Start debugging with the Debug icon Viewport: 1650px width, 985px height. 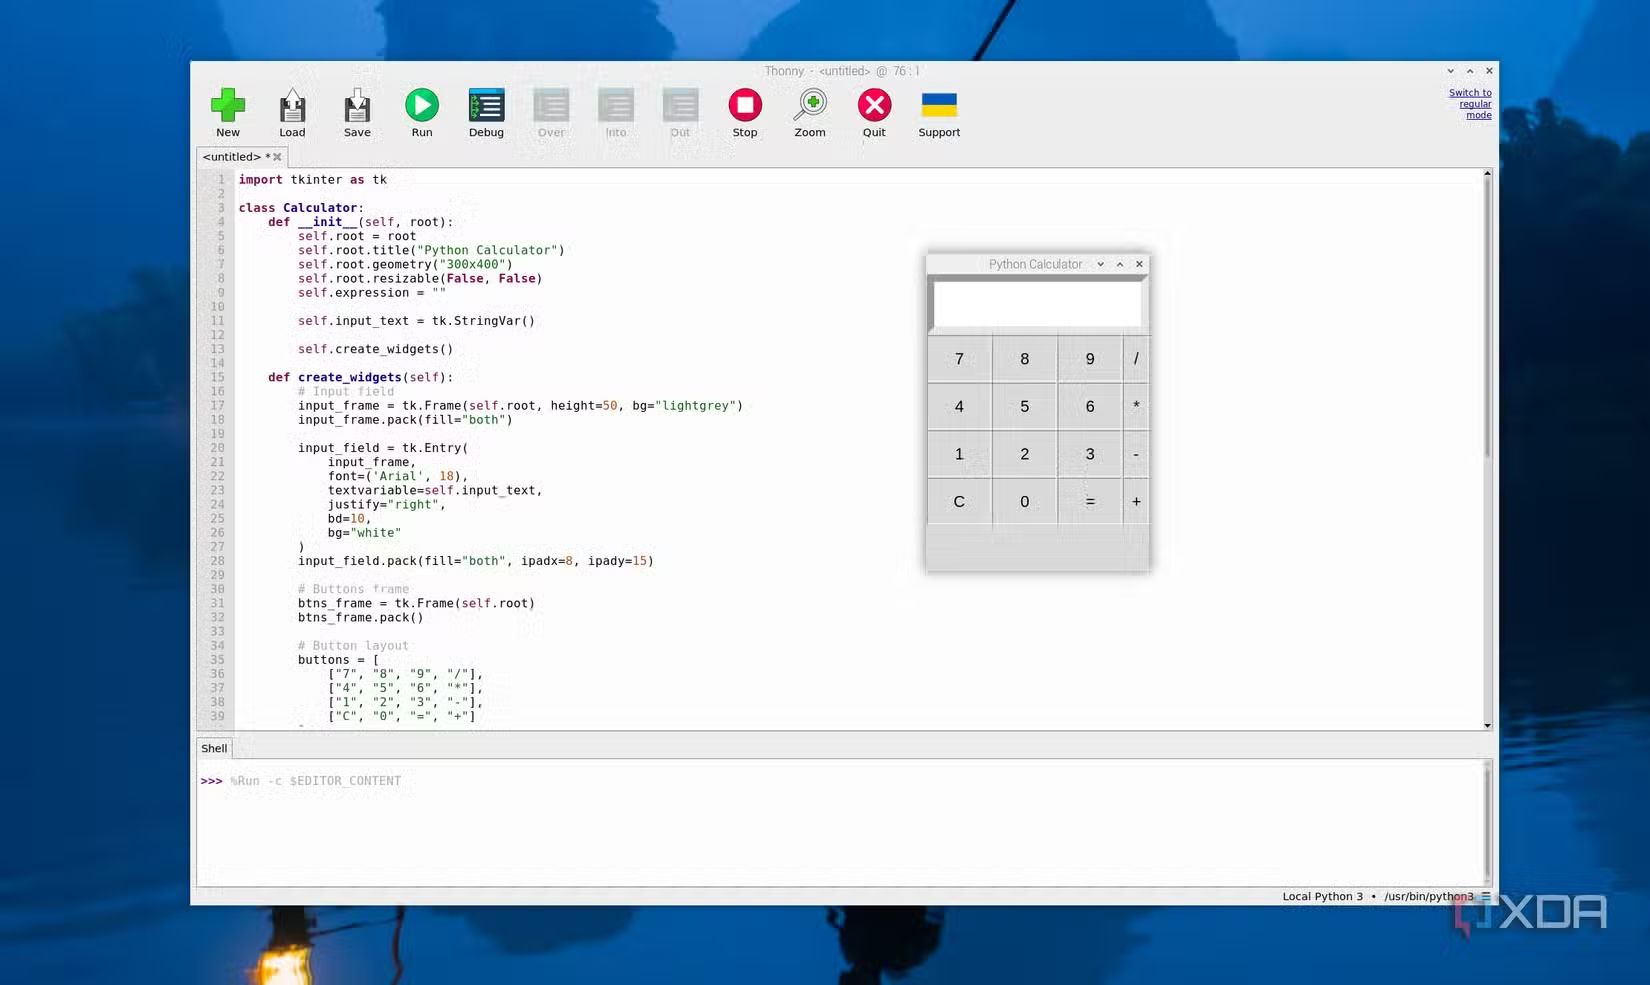point(486,105)
